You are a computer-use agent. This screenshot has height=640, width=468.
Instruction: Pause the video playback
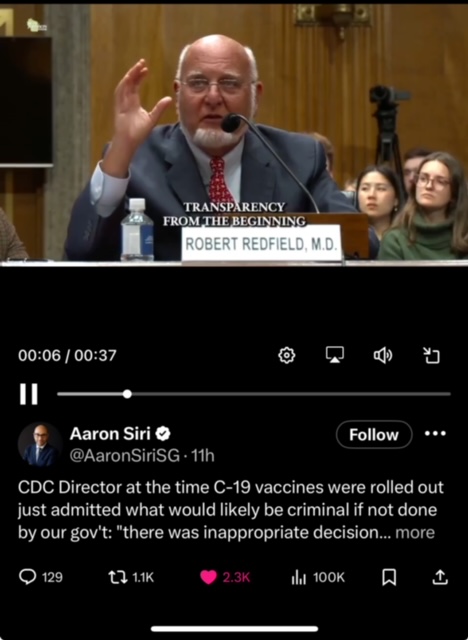click(x=29, y=394)
